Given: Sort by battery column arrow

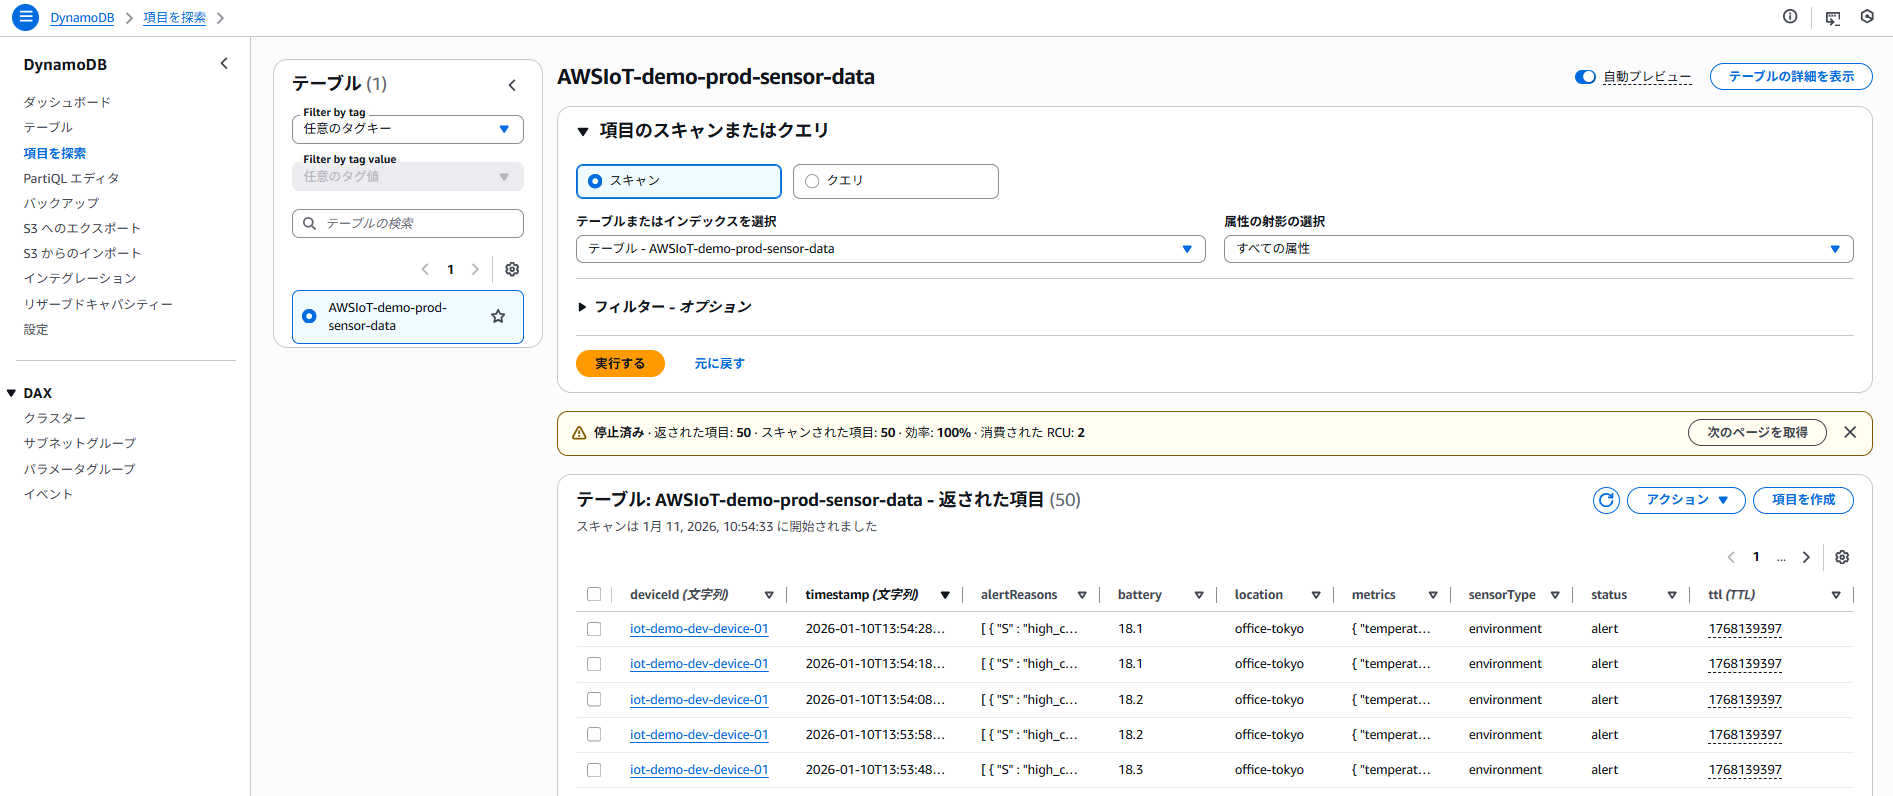Looking at the screenshot, I should pyautogui.click(x=1199, y=595).
